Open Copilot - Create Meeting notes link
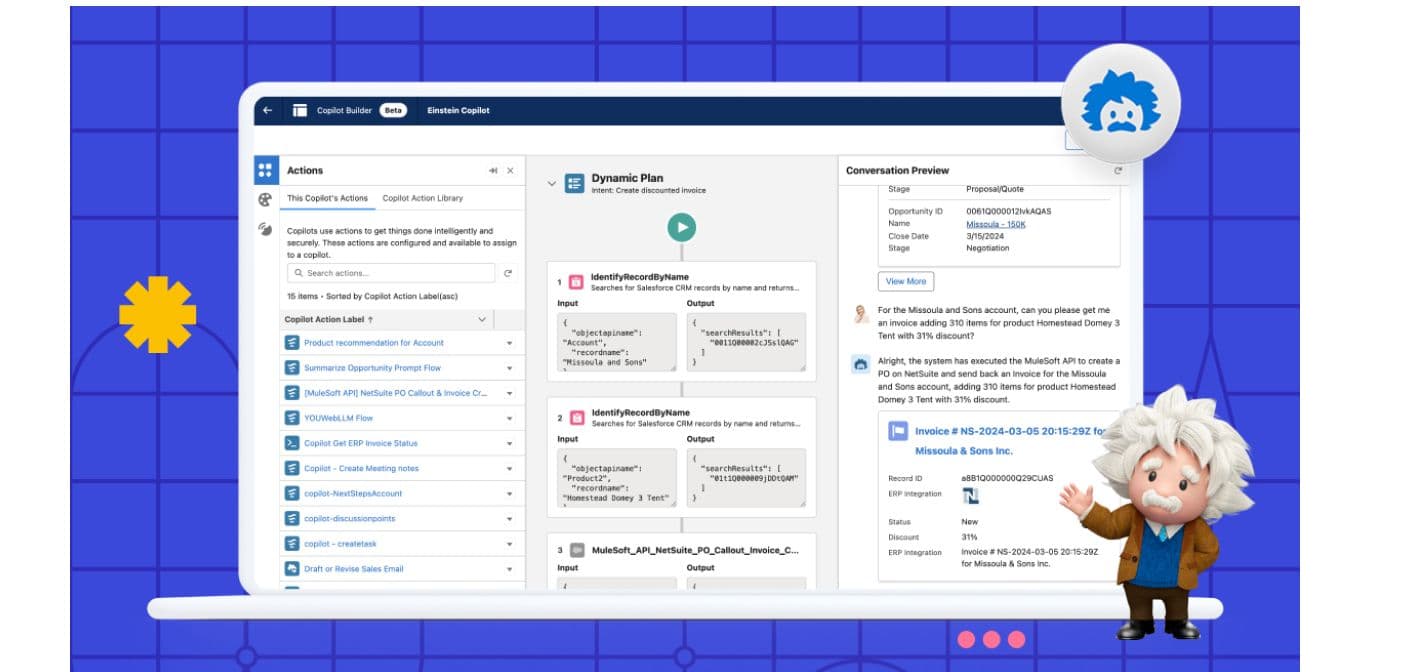This screenshot has height=672, width=1408. click(x=361, y=469)
